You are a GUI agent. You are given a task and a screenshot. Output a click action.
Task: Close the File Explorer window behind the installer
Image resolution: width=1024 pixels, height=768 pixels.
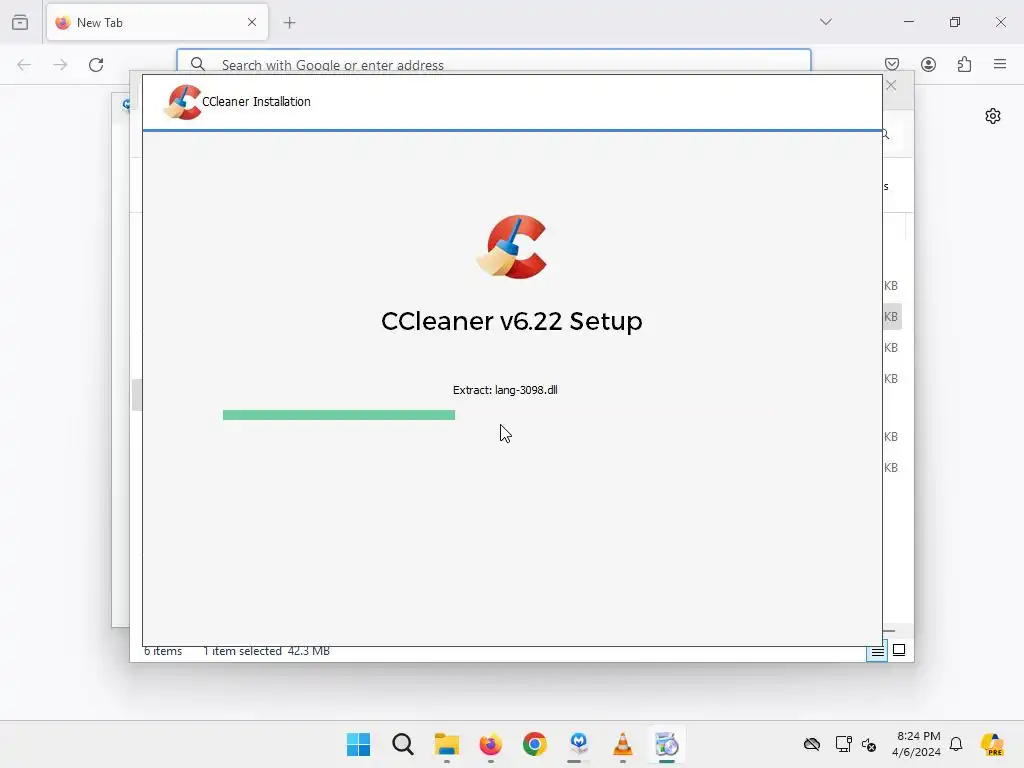click(x=891, y=86)
